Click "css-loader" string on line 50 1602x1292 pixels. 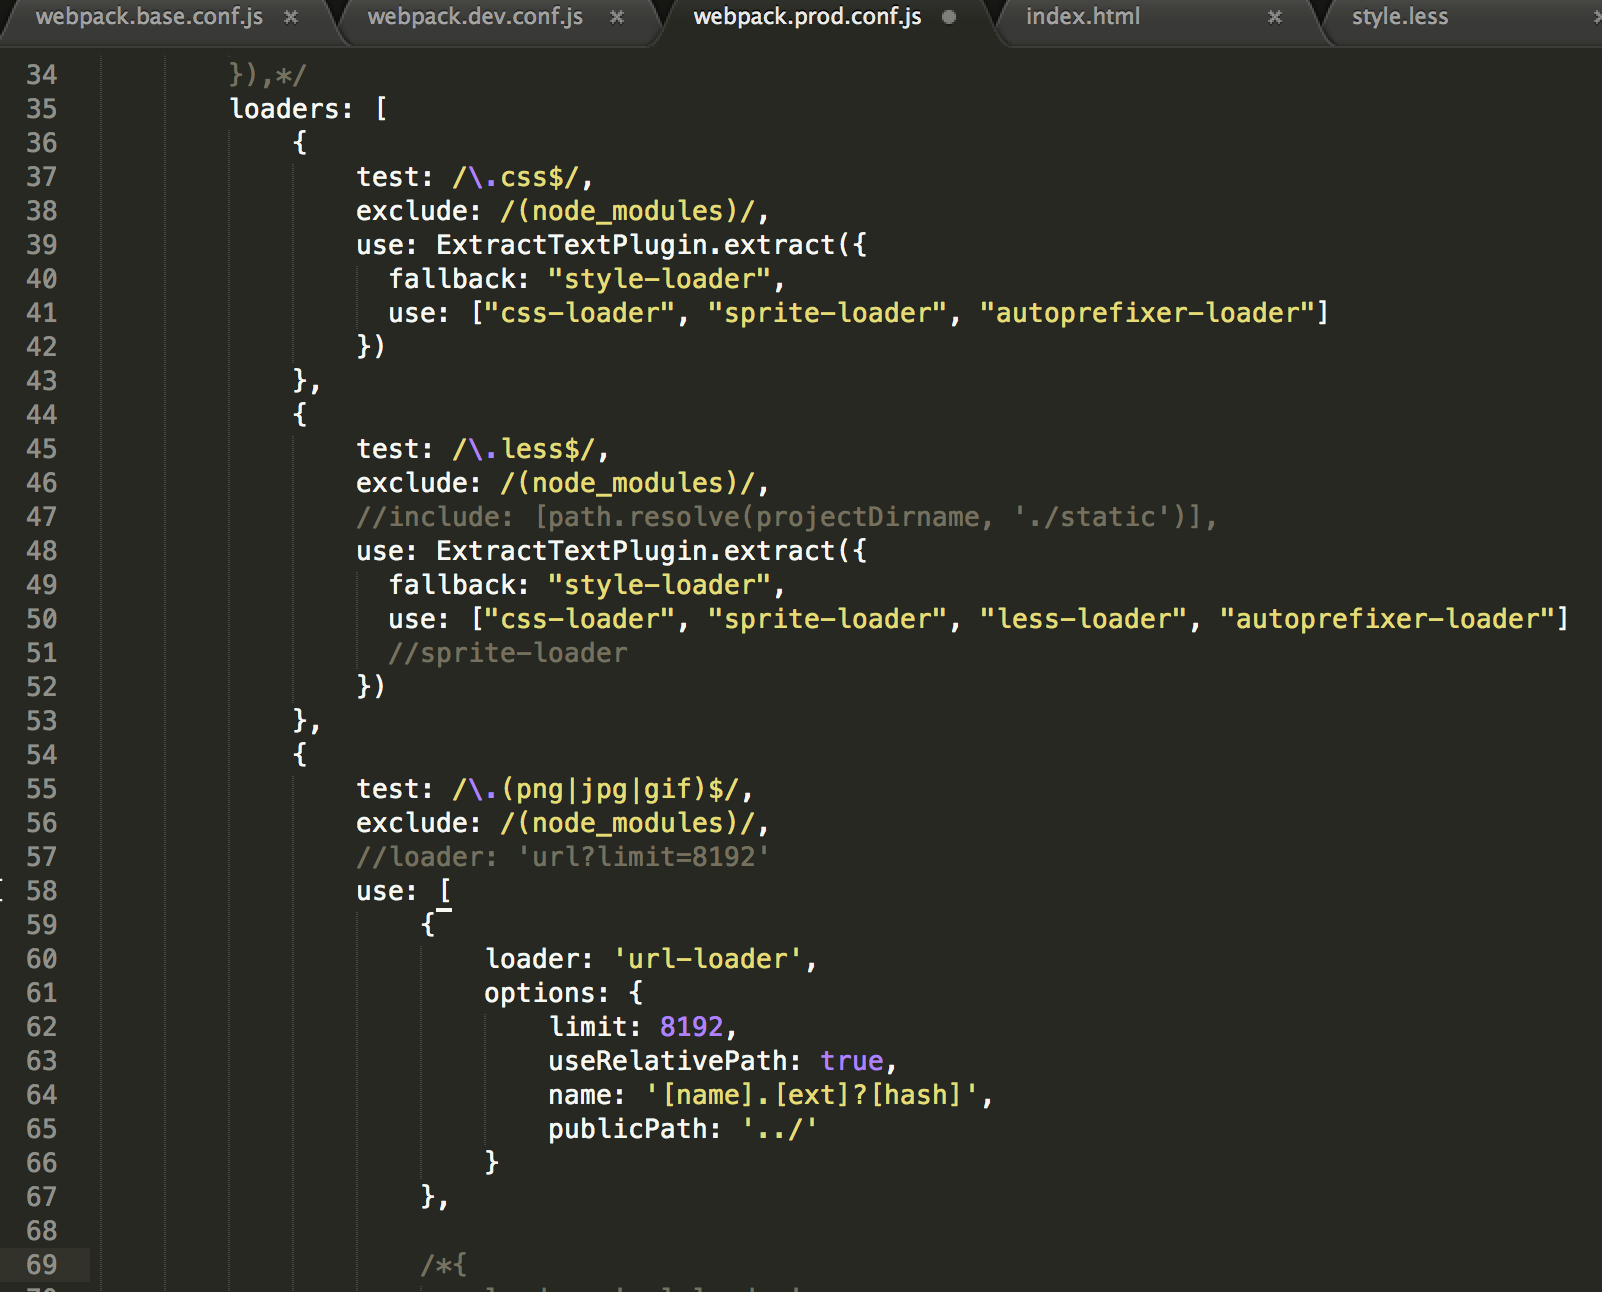579,619
